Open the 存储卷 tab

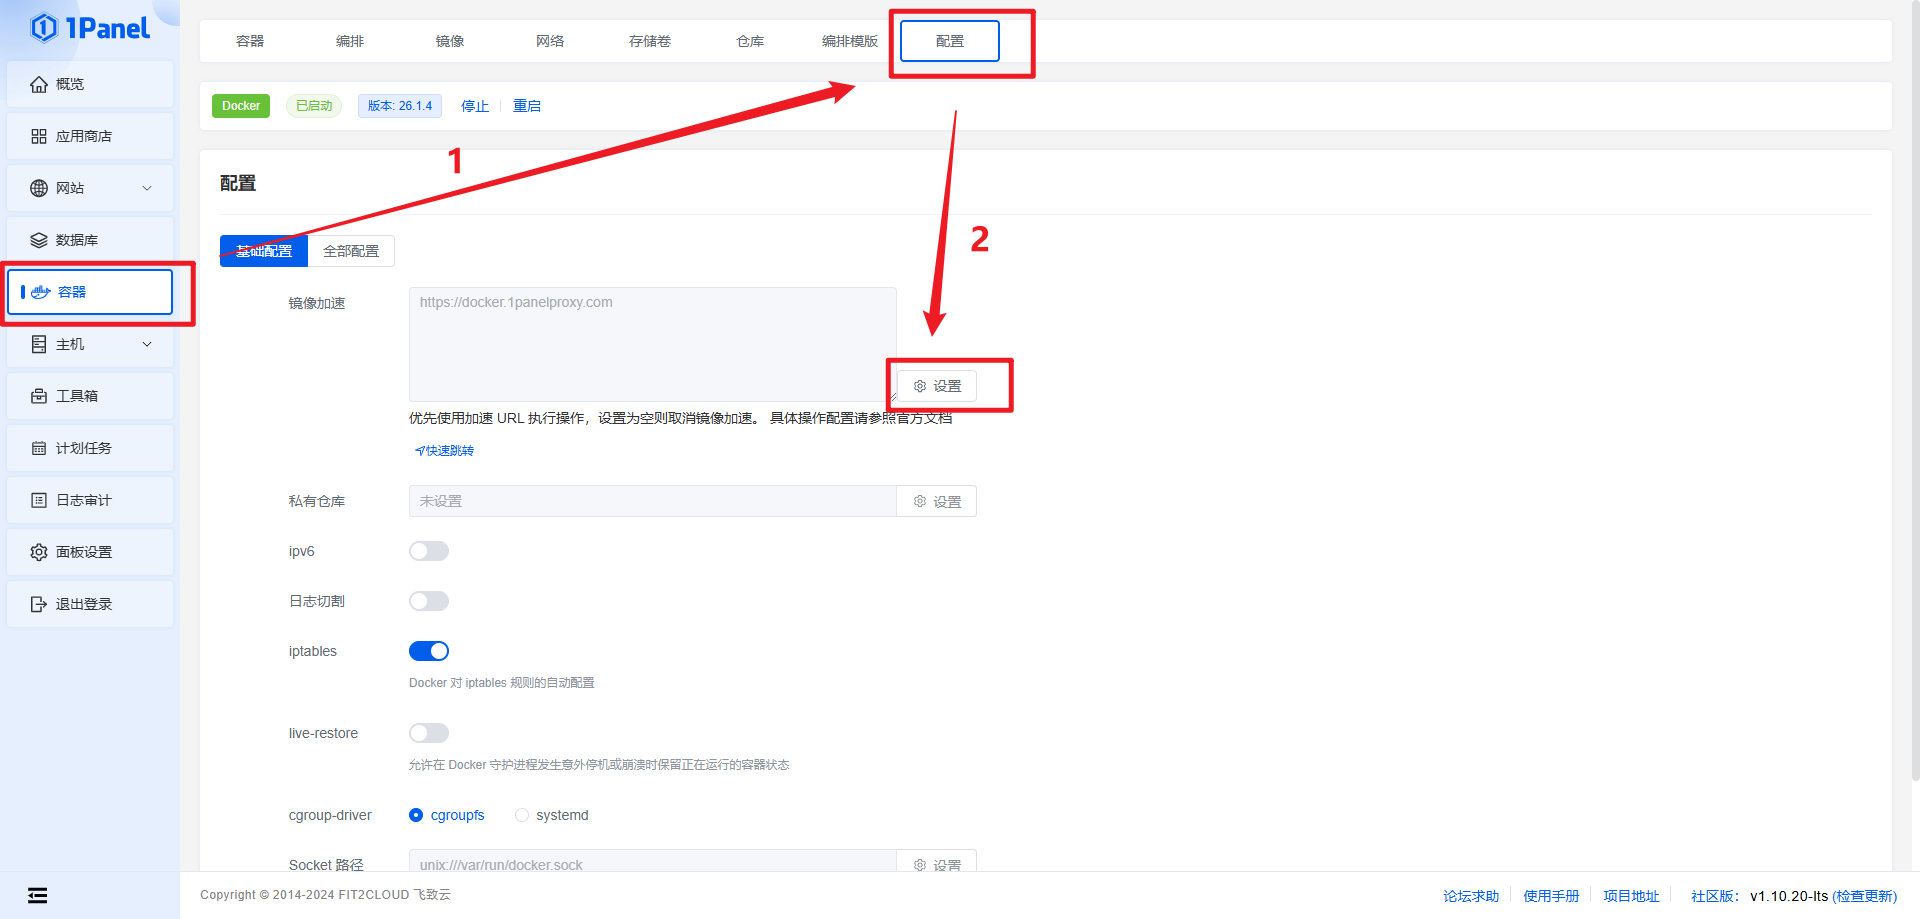tap(650, 41)
